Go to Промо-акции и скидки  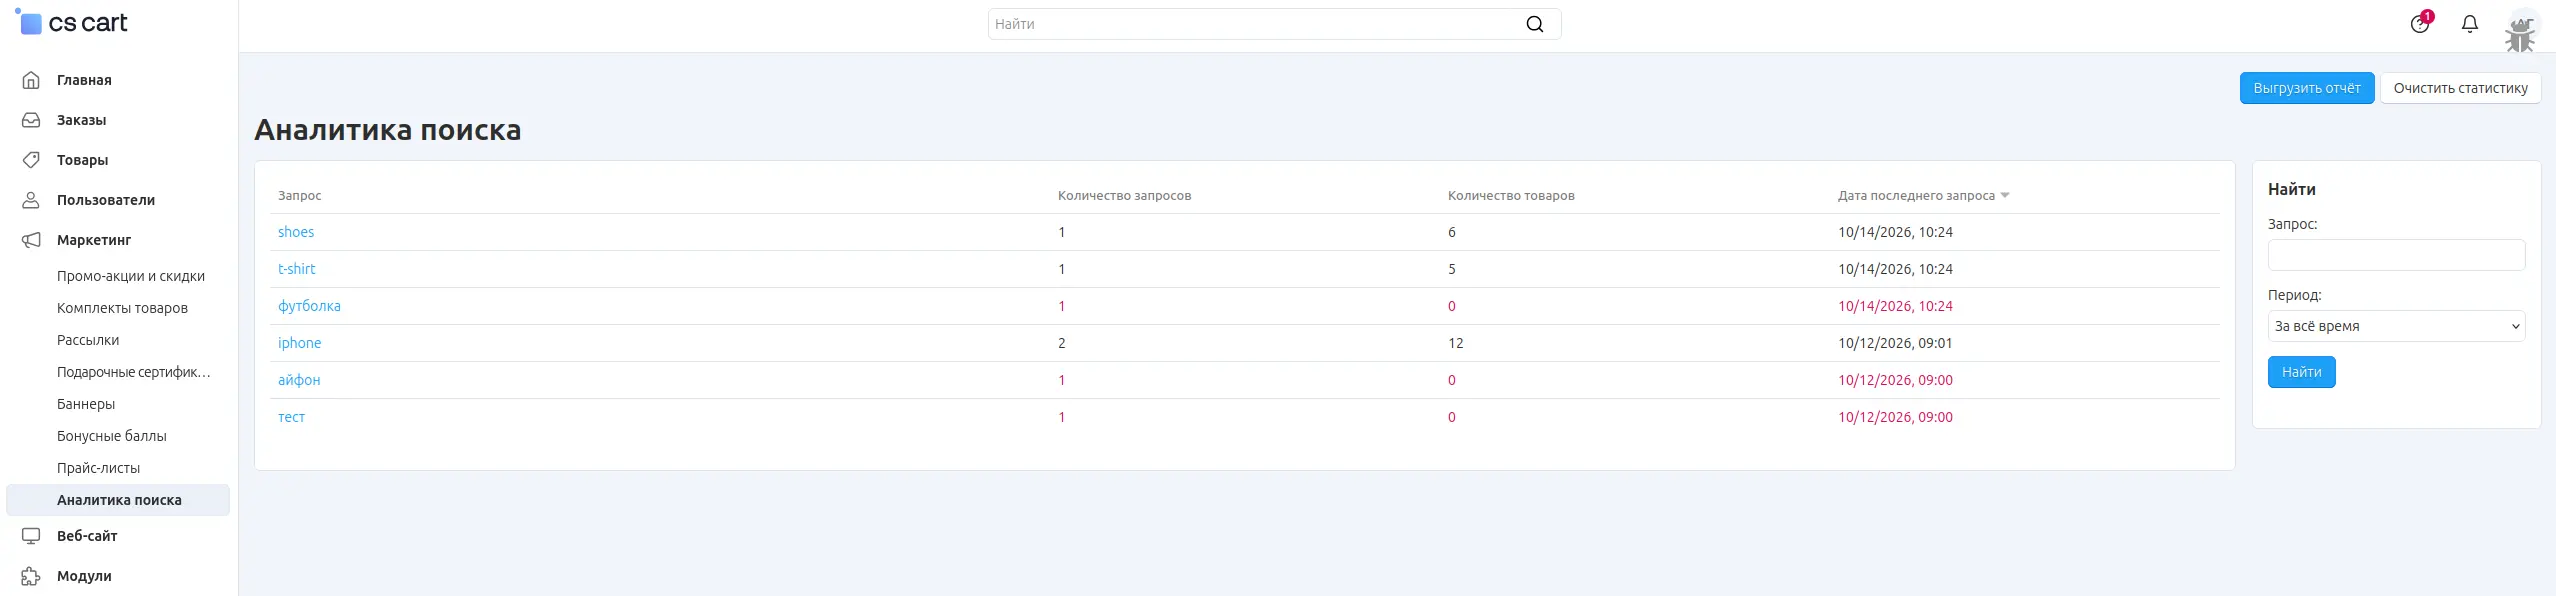pyautogui.click(x=131, y=276)
